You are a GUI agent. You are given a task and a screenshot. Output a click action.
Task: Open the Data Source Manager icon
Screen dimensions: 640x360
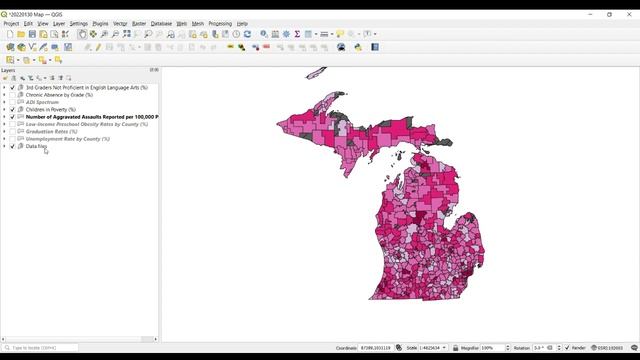coord(10,47)
